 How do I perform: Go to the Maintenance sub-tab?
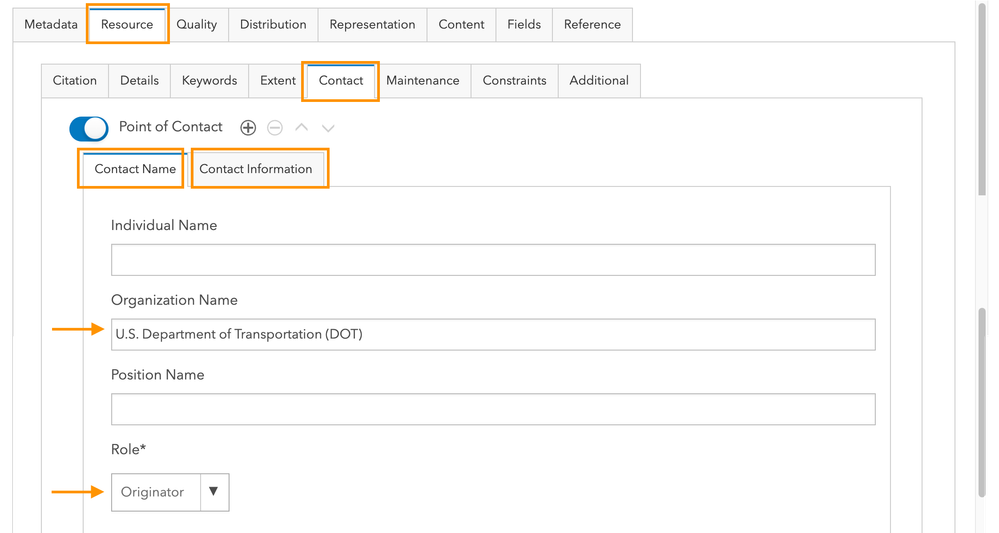pyautogui.click(x=423, y=80)
